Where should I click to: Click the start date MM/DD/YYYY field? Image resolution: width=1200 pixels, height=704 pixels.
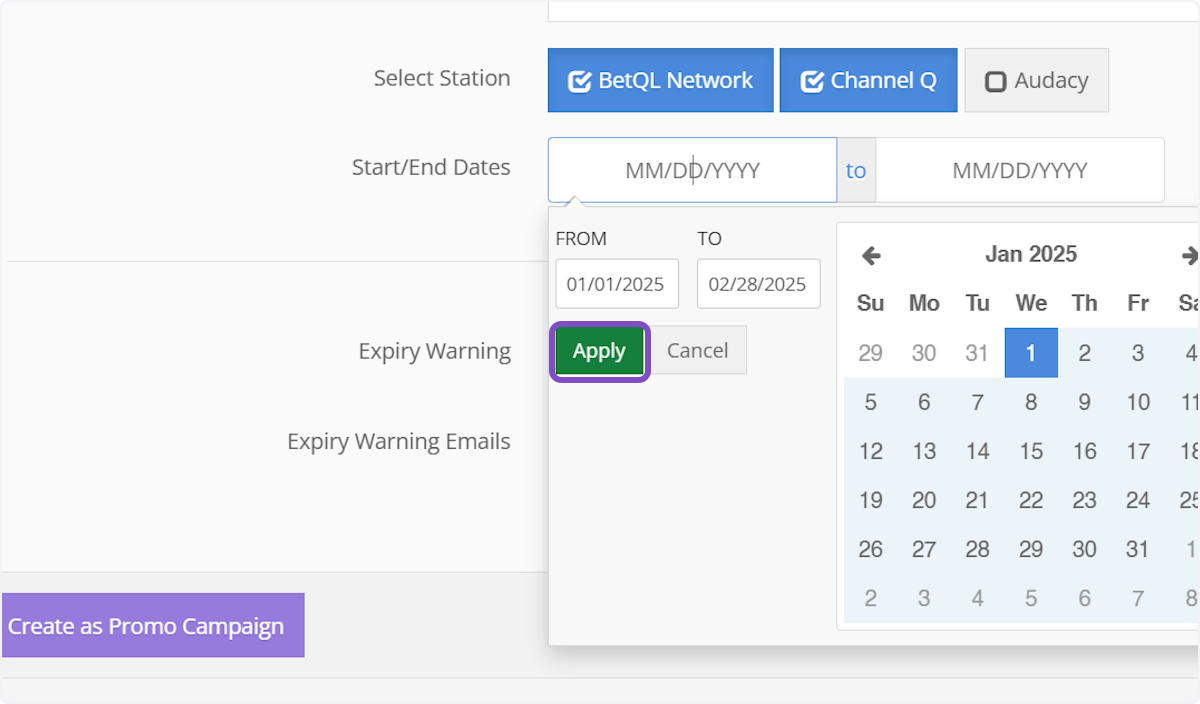coord(692,171)
